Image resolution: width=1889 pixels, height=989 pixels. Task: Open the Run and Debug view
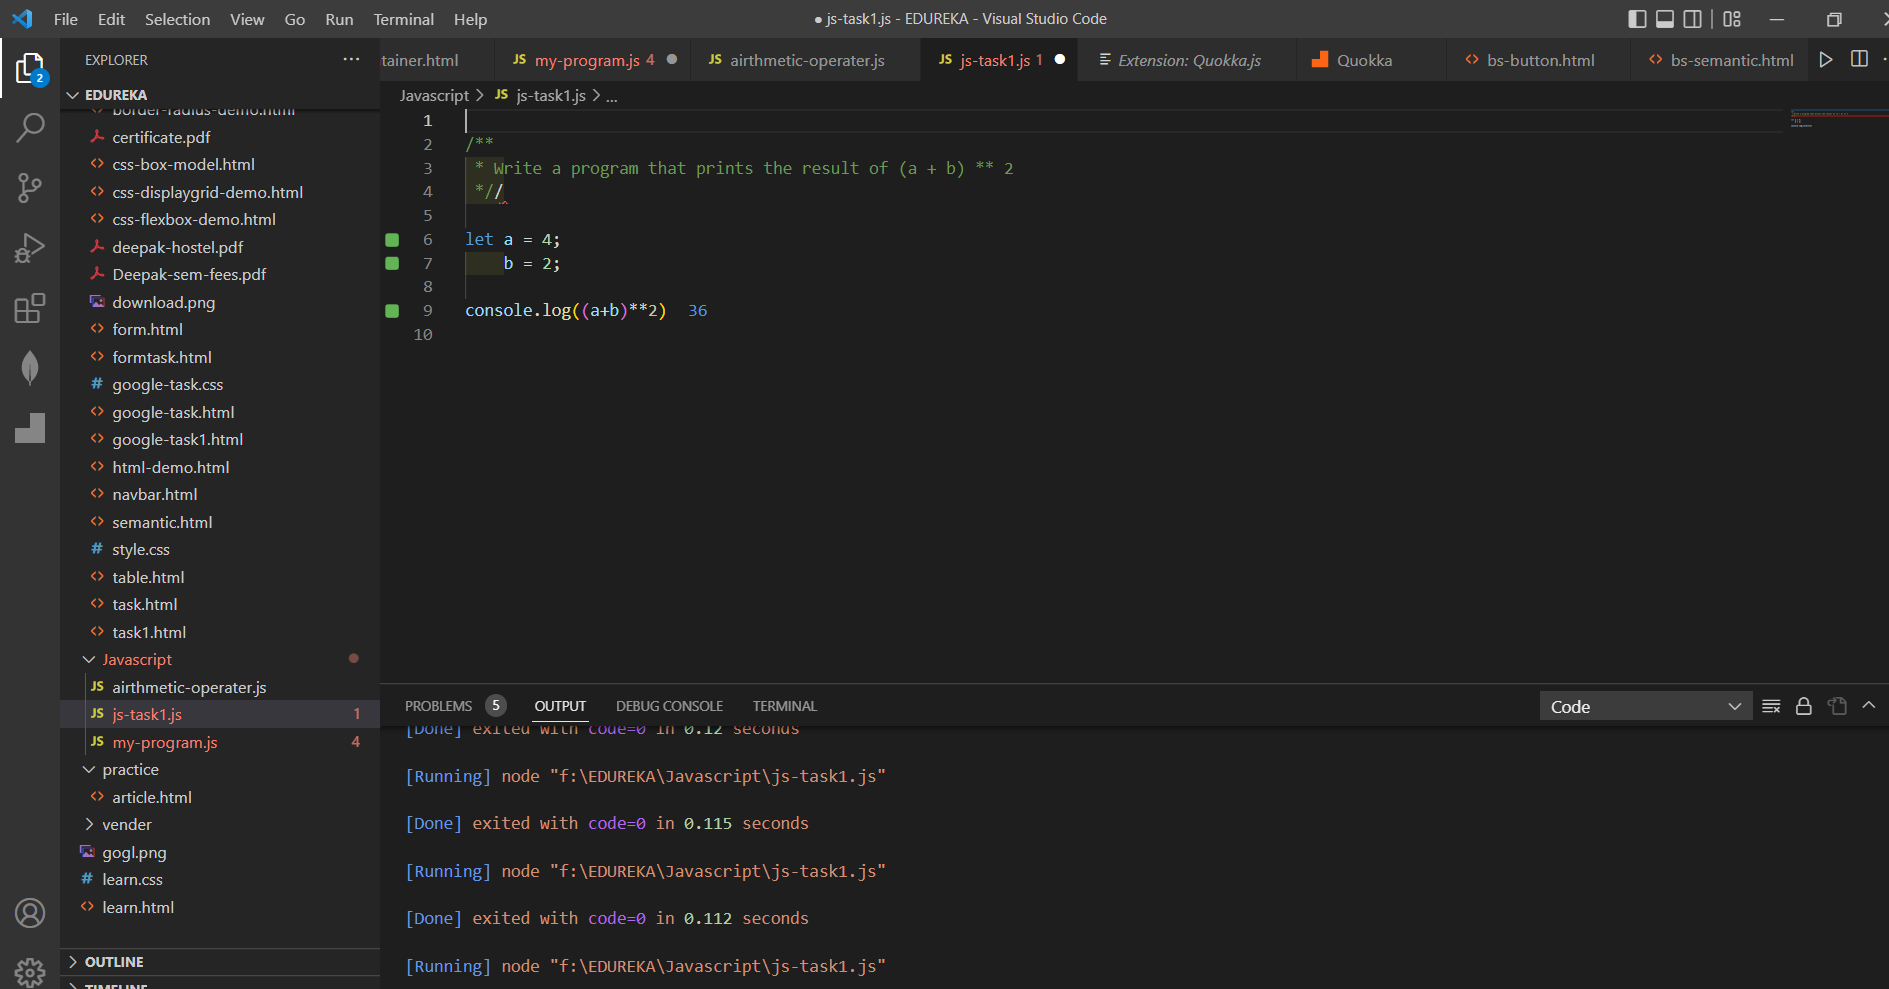(x=30, y=248)
